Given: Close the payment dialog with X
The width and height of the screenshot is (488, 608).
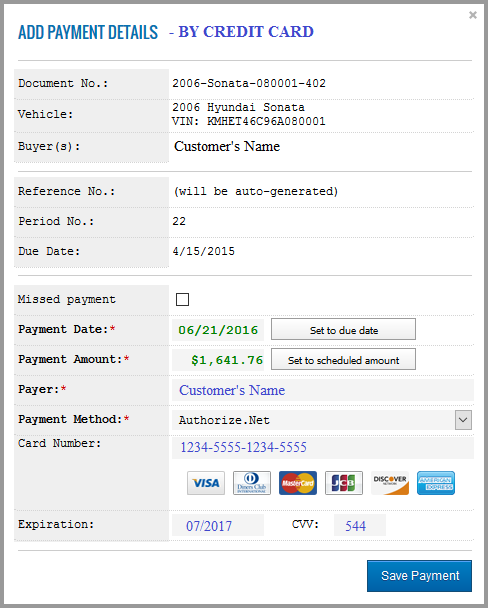Looking at the screenshot, I should pyautogui.click(x=472, y=15).
